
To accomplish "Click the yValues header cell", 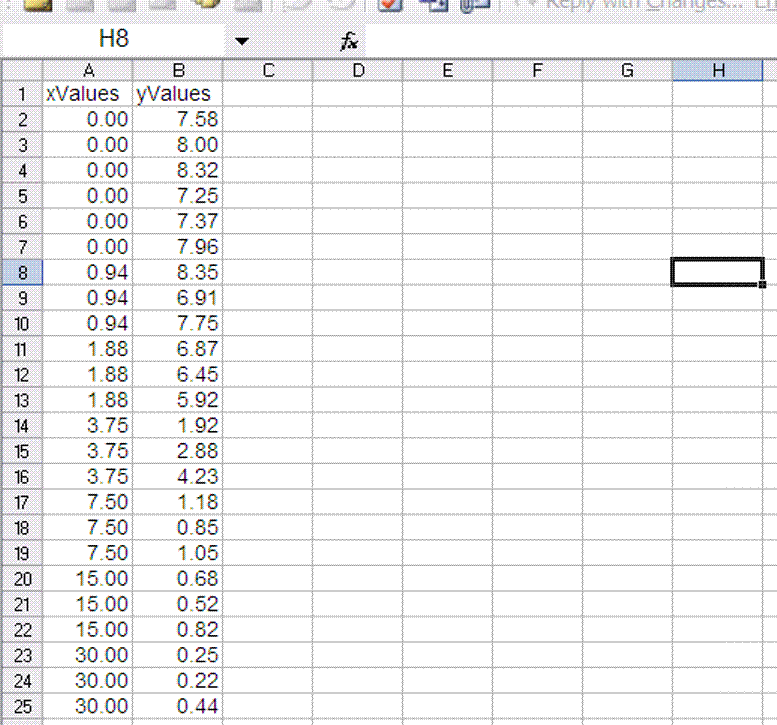I will (178, 94).
